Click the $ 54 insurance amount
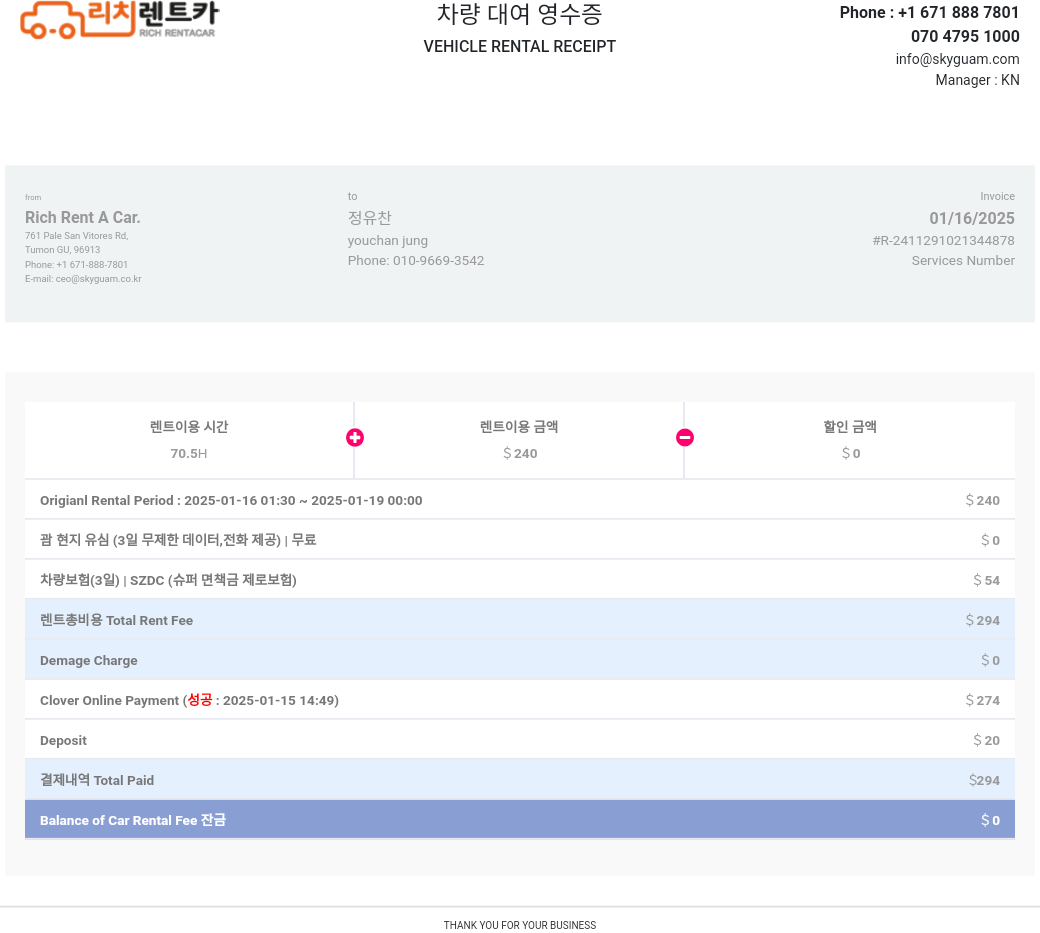The width and height of the screenshot is (1040, 933). (x=986, y=580)
